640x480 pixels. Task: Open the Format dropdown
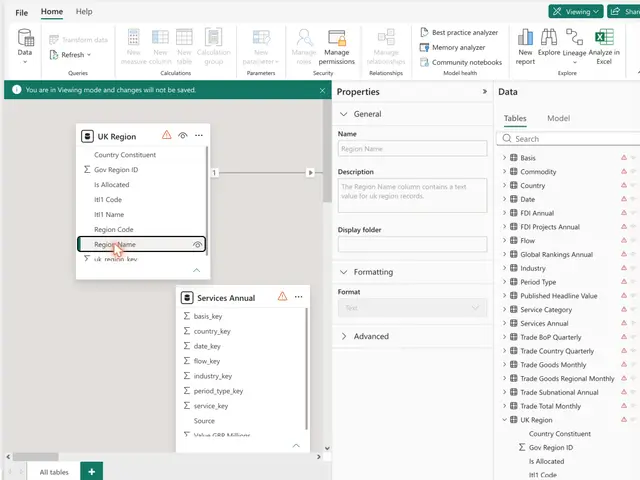point(413,308)
